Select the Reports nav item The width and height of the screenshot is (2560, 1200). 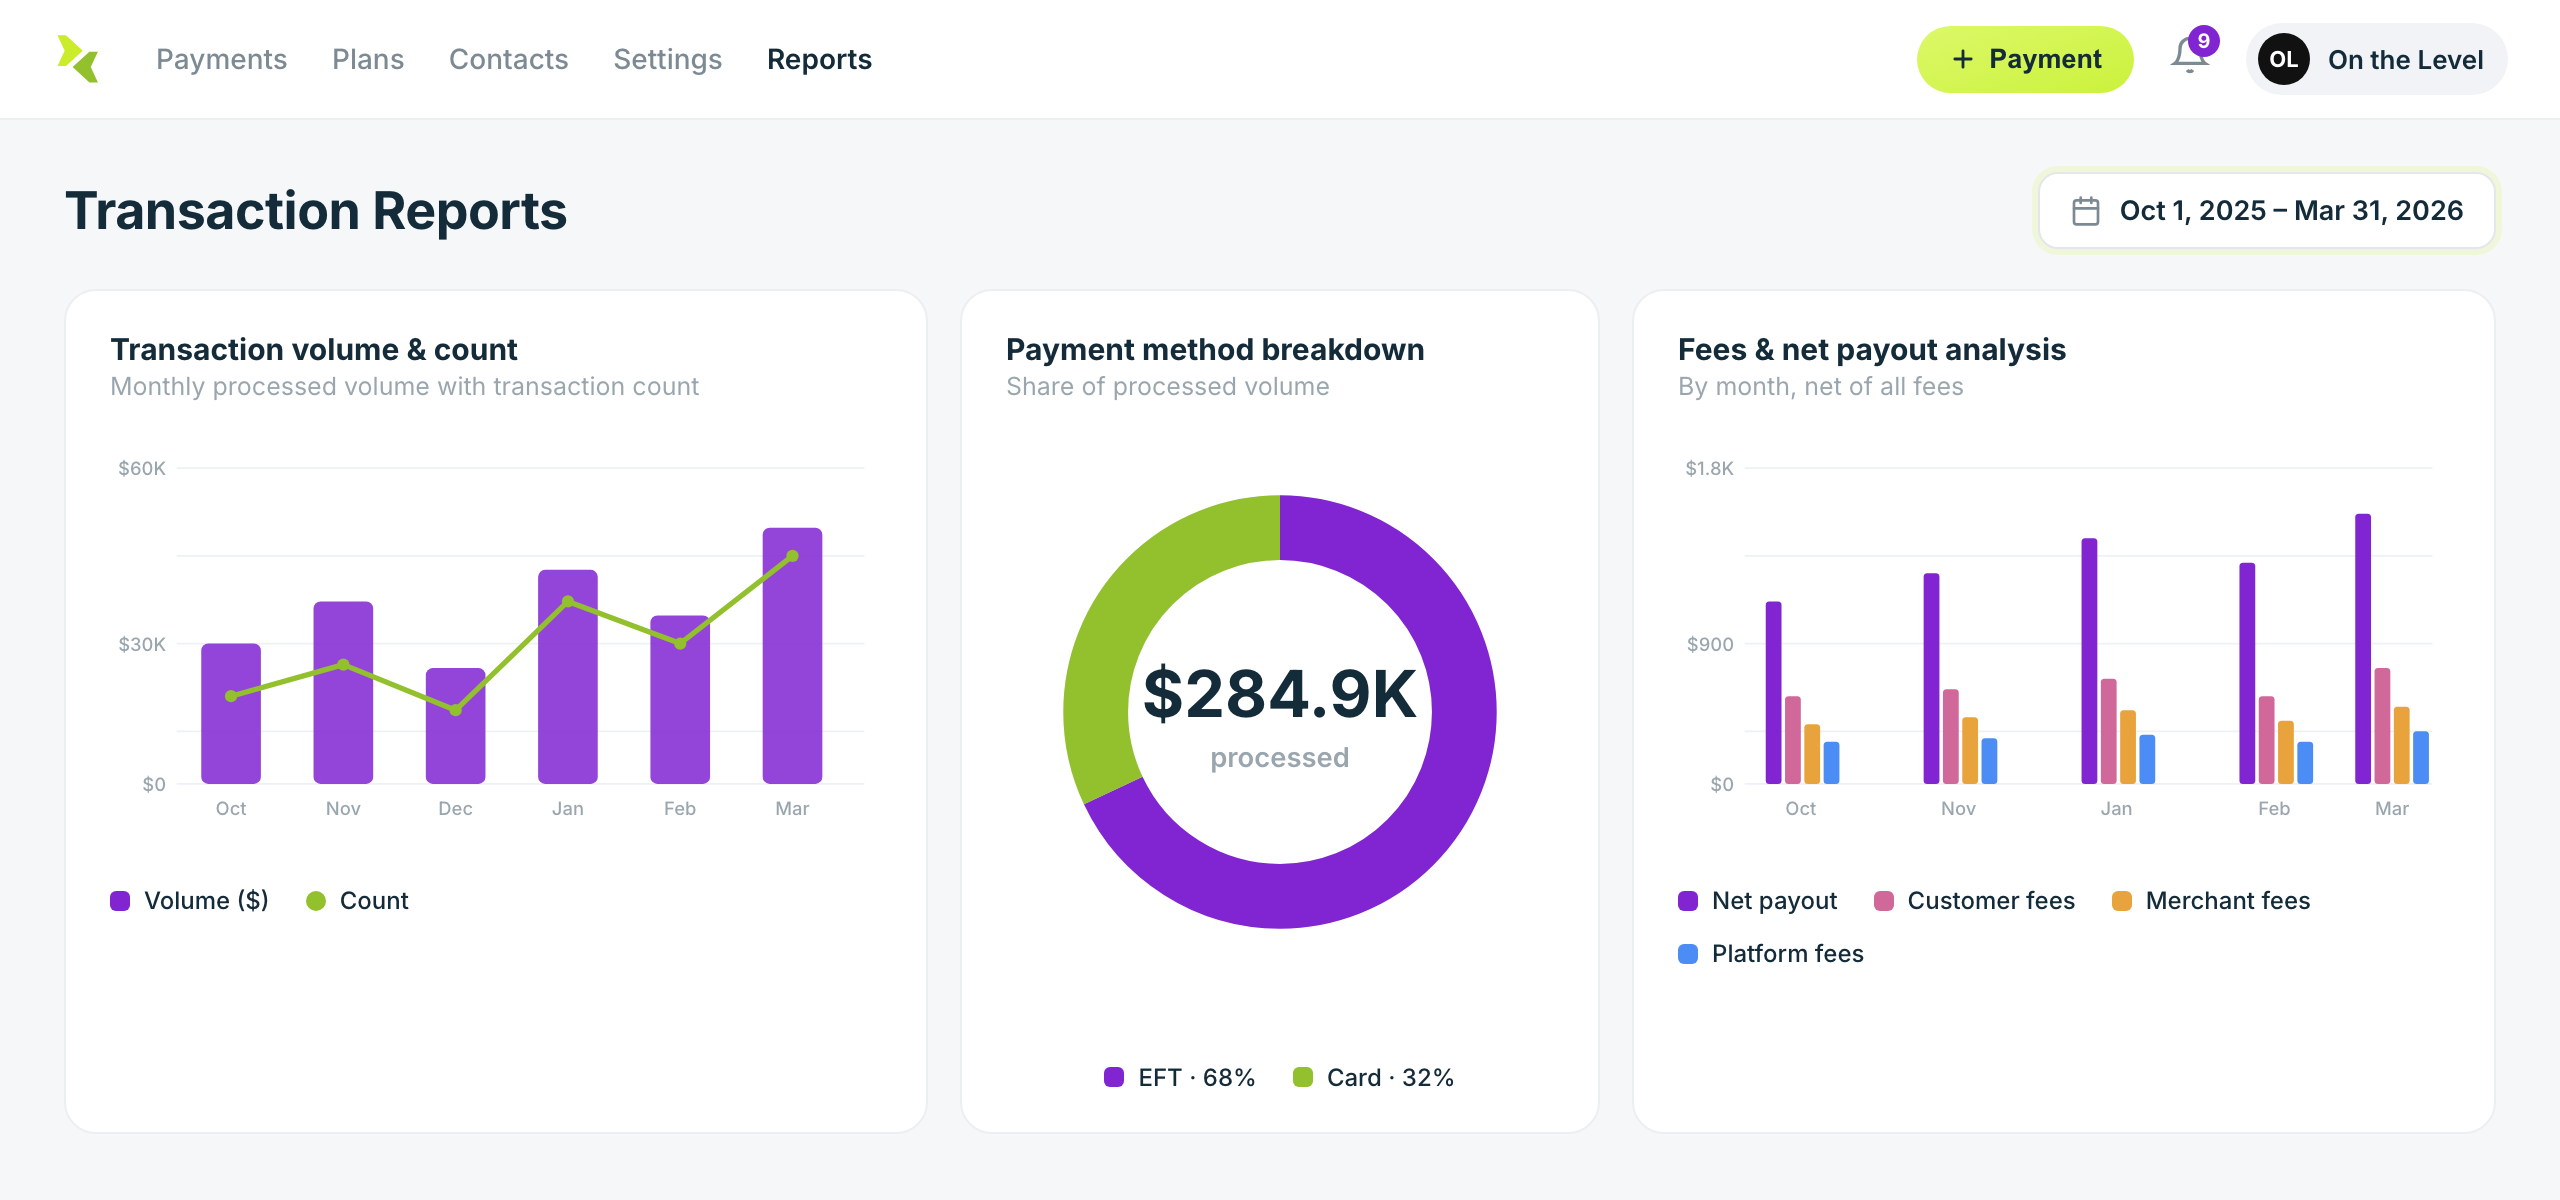click(819, 59)
